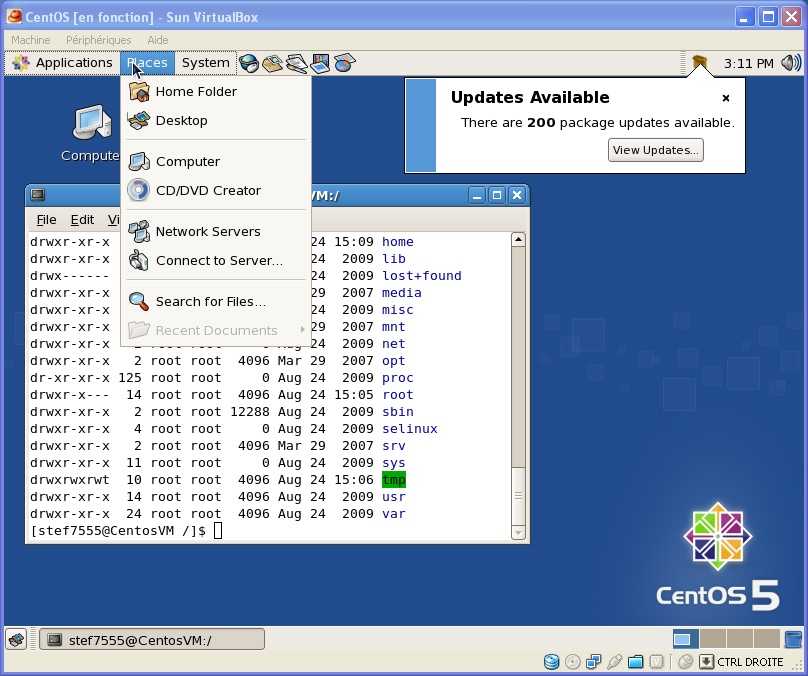Click VirtualBox shared folders status icon
The height and width of the screenshot is (676, 808).
(x=636, y=662)
